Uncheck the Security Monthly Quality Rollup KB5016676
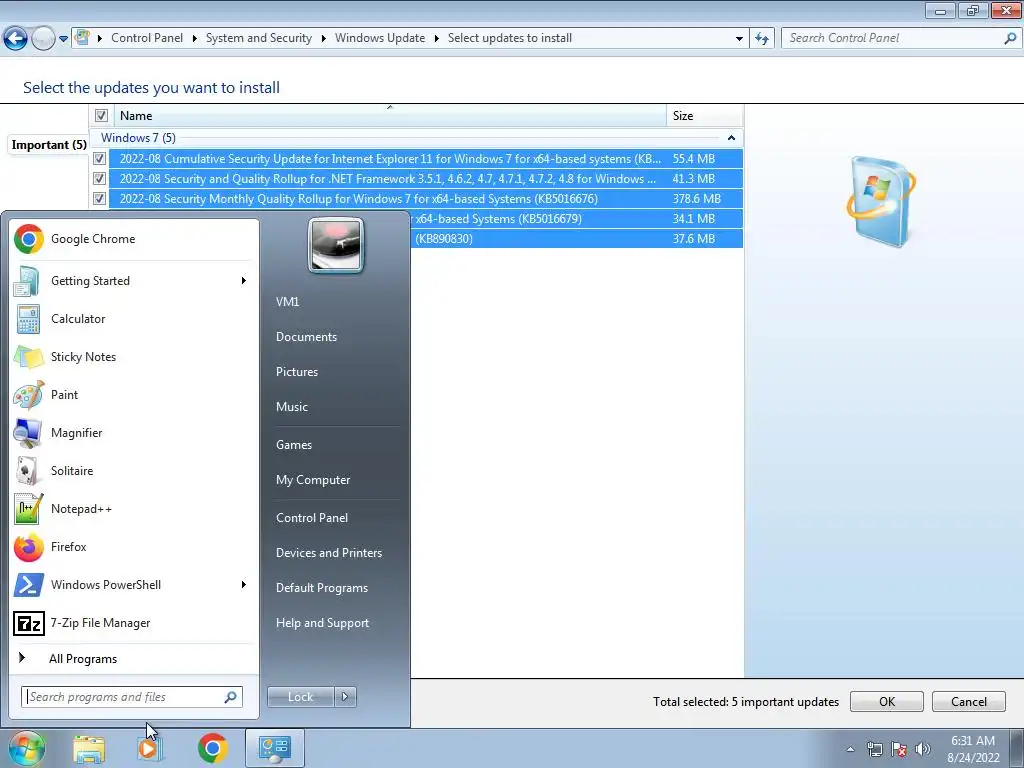 click(99, 199)
